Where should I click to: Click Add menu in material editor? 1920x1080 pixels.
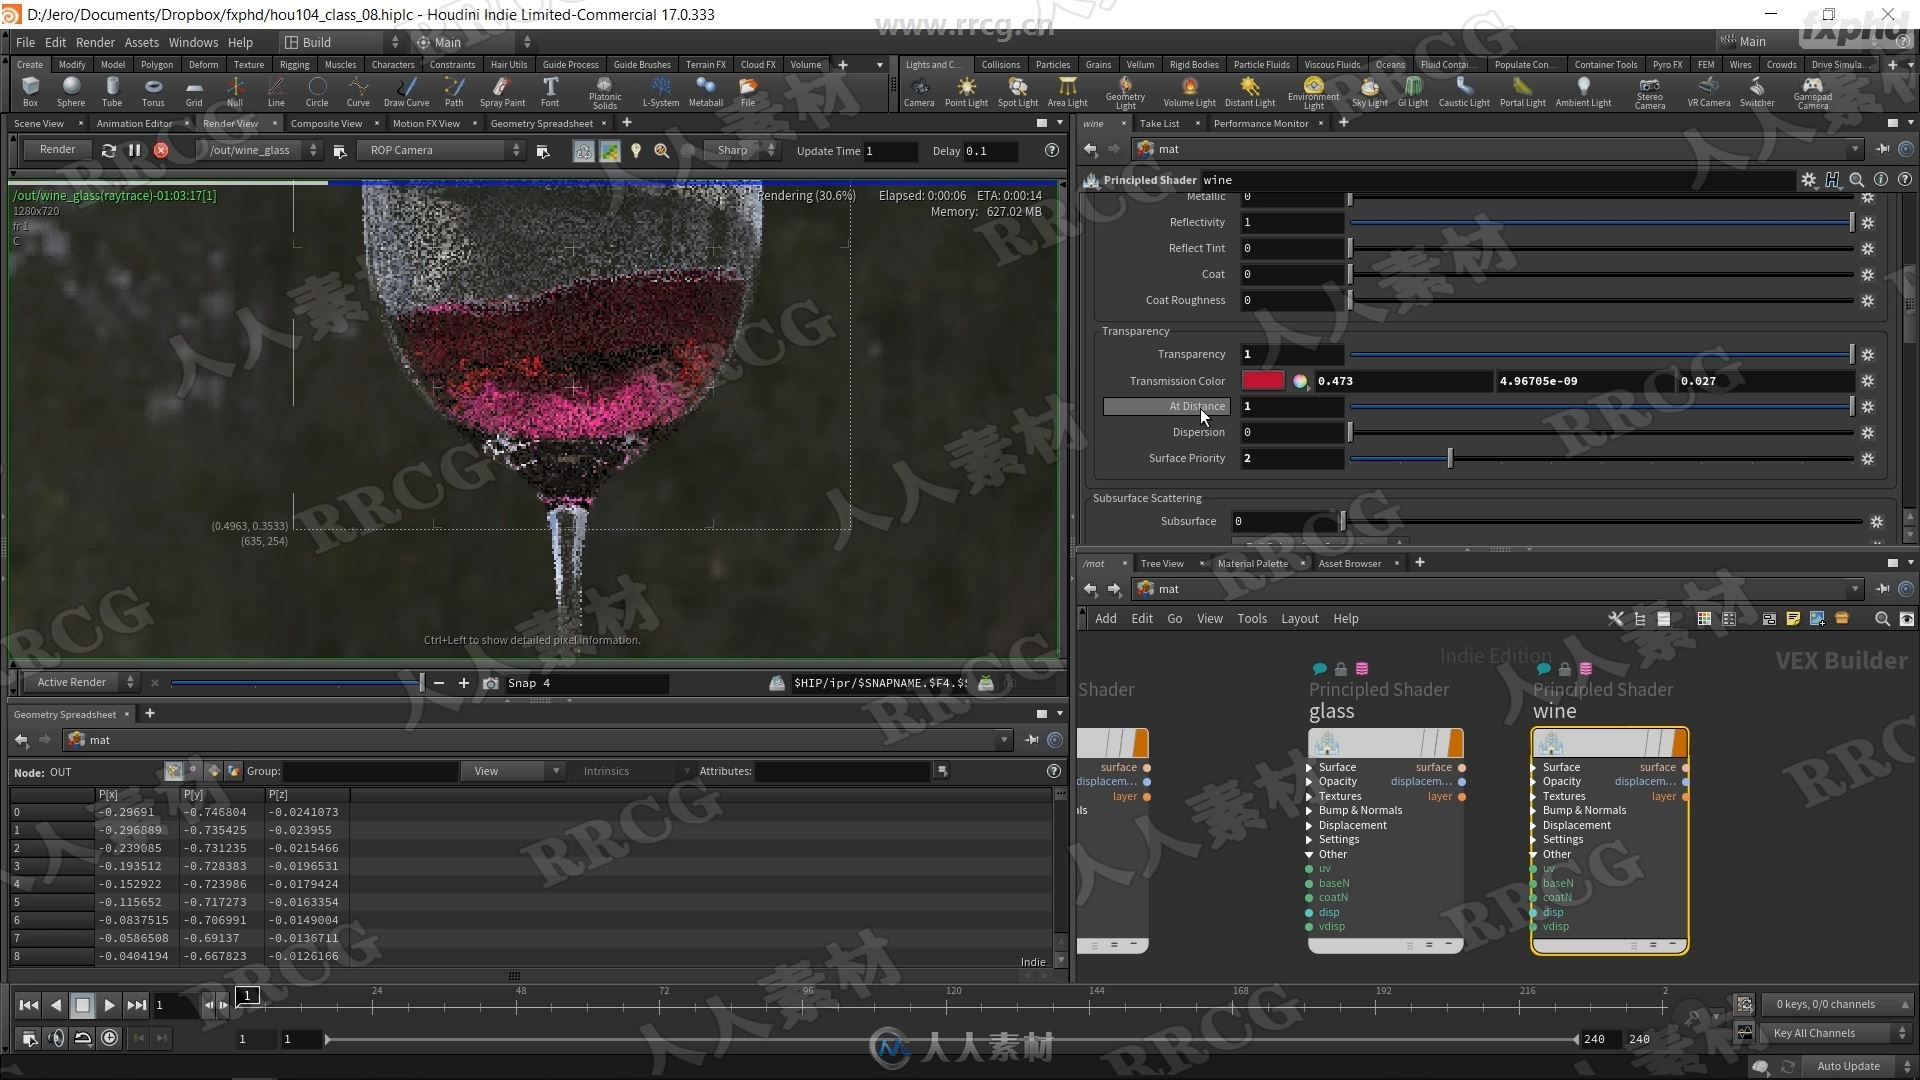tap(1106, 618)
